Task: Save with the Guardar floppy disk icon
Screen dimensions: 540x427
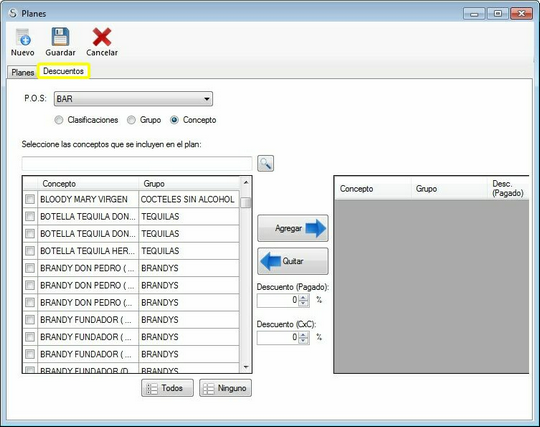Action: (60, 37)
